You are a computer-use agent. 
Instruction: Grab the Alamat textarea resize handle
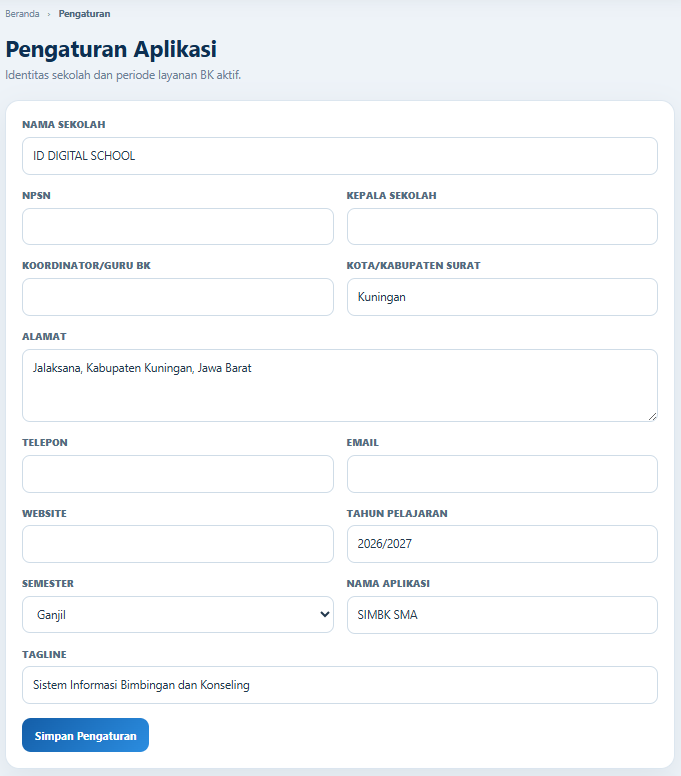(653, 417)
